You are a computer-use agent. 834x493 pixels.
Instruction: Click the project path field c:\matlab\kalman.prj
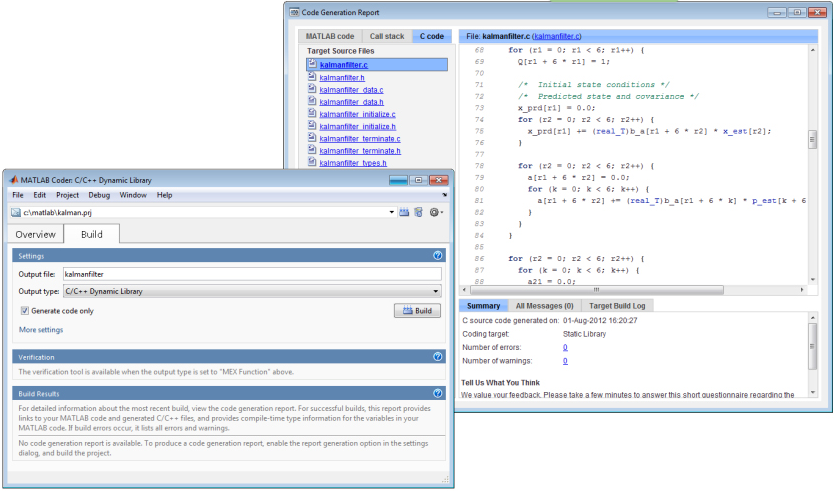click(205, 212)
